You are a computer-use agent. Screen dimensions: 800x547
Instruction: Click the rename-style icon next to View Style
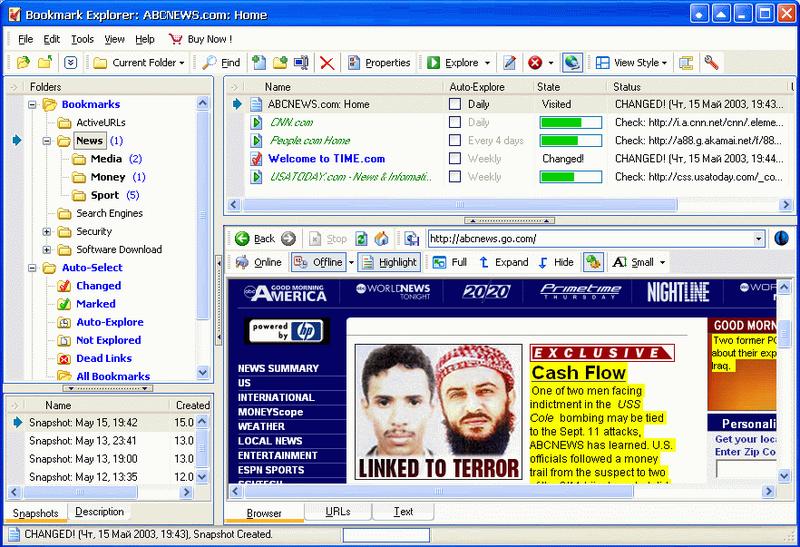click(686, 63)
